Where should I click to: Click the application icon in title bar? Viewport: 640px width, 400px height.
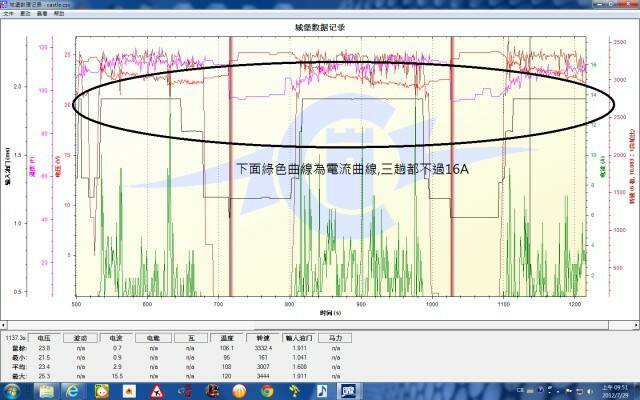[x=5, y=5]
